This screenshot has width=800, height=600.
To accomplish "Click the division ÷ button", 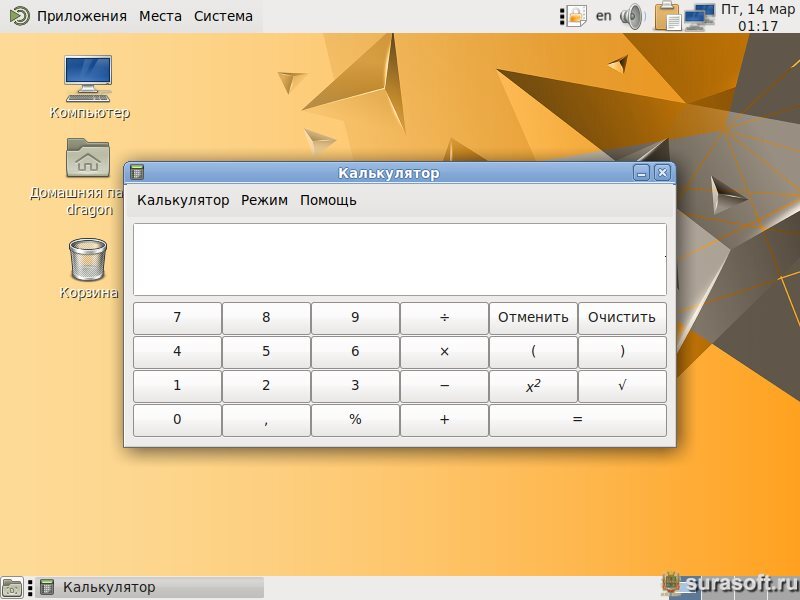I will tap(444, 318).
